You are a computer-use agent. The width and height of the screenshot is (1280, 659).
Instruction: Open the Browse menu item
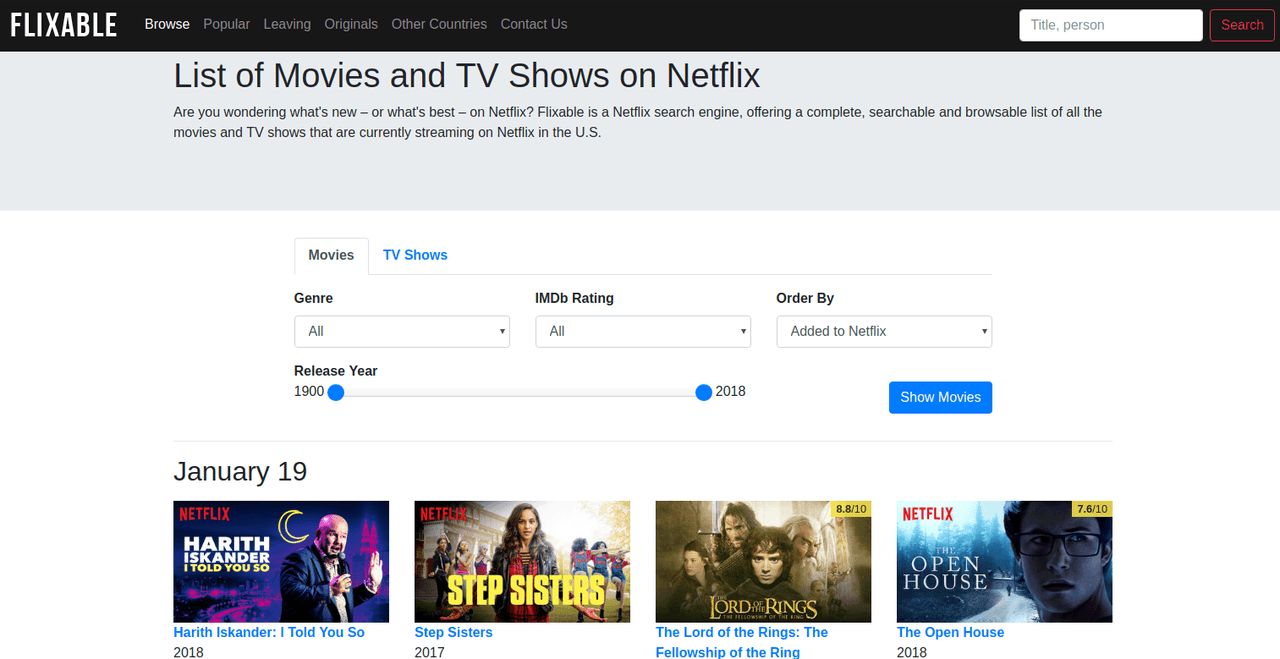tap(167, 24)
